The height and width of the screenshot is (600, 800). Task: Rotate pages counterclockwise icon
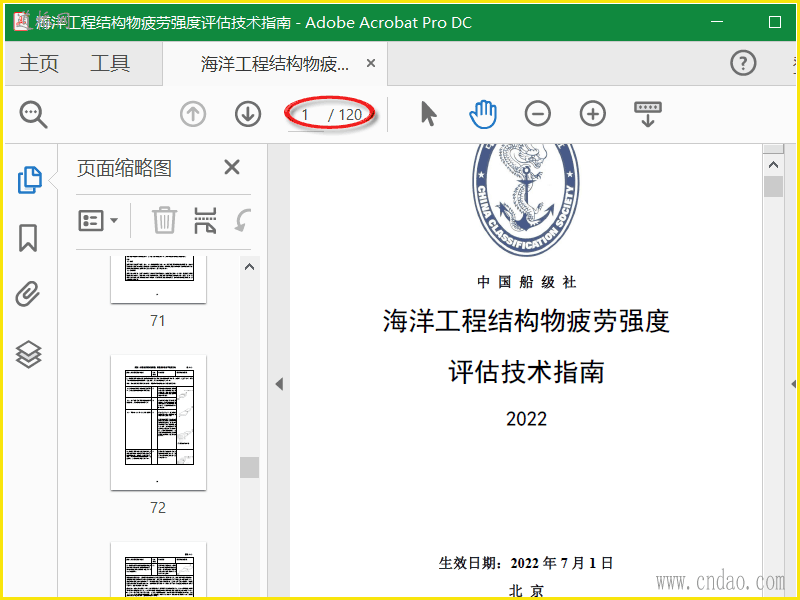243,220
